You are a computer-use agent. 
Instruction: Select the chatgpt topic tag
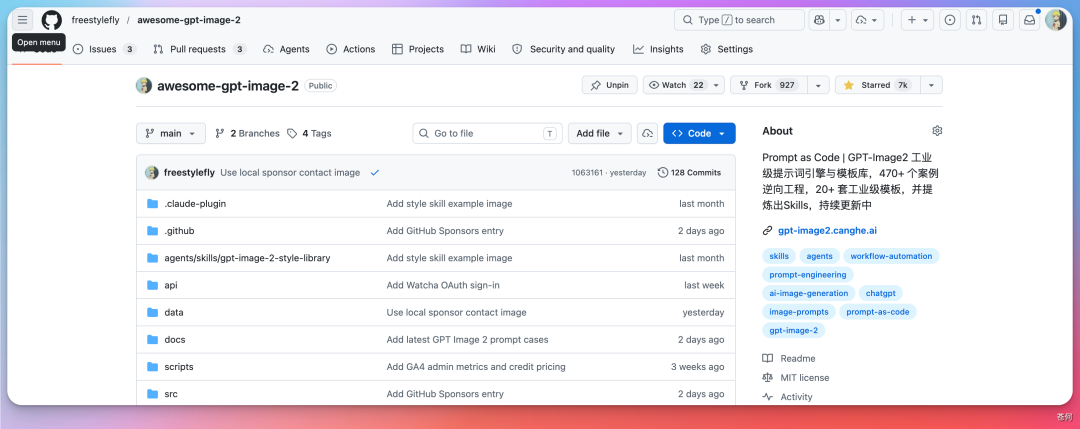tap(881, 293)
